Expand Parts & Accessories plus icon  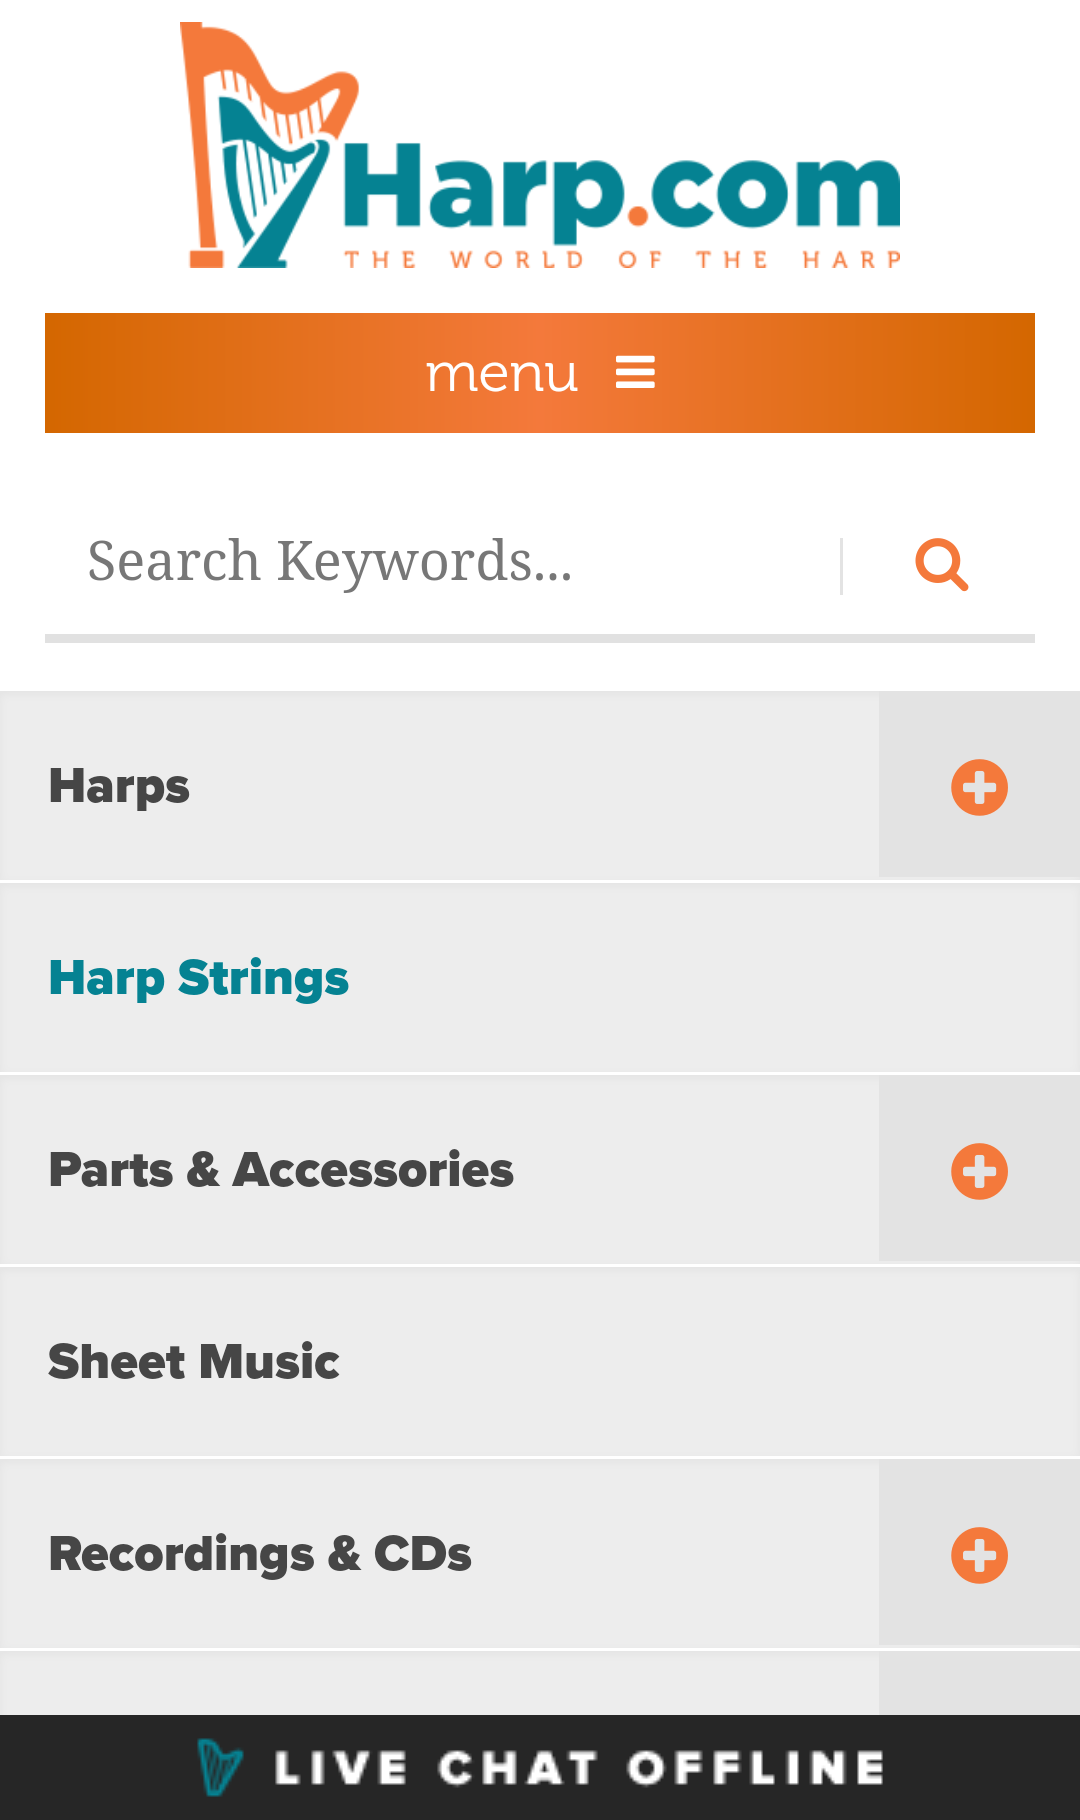pyautogui.click(x=979, y=1171)
